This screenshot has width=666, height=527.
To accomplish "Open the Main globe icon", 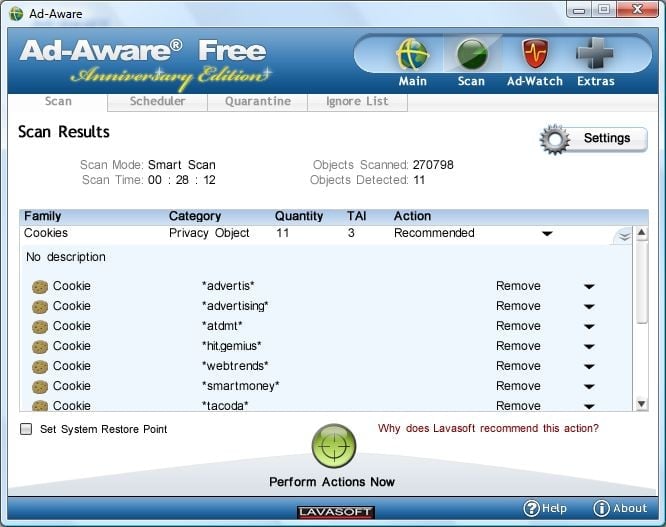I will click(x=412, y=54).
